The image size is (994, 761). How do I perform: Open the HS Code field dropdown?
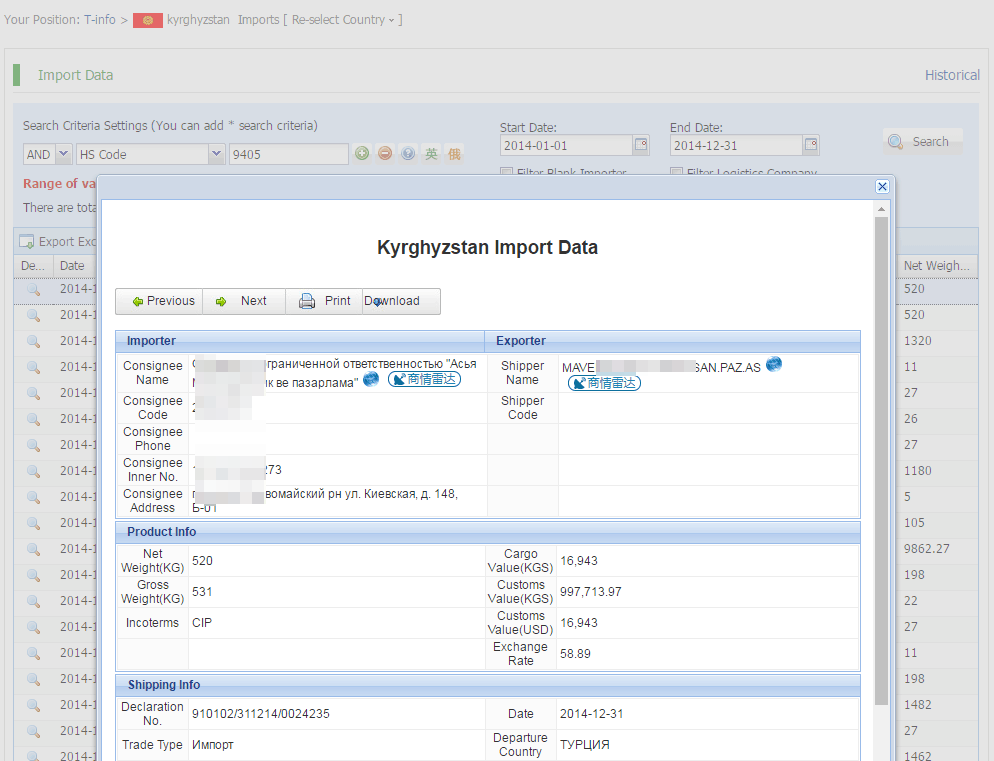click(x=216, y=154)
